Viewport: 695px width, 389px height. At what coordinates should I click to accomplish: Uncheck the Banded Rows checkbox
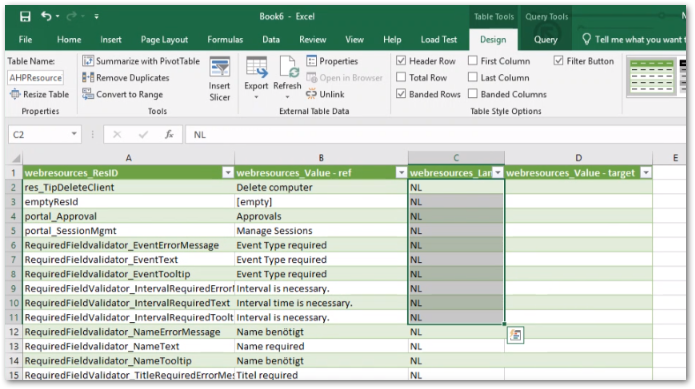click(x=401, y=93)
